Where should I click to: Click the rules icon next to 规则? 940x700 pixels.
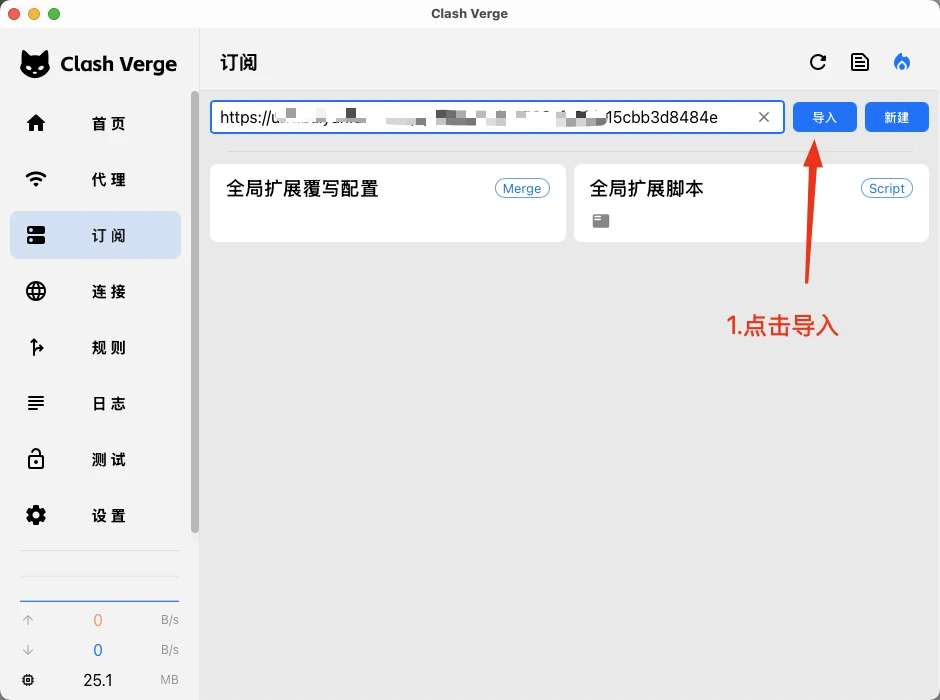(36, 347)
